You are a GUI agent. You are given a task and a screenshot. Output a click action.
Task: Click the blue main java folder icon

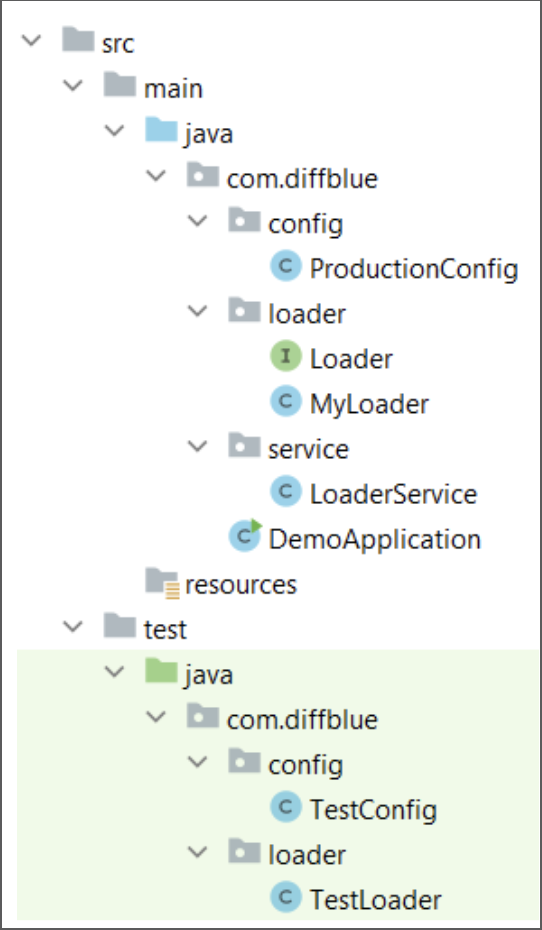(x=161, y=130)
